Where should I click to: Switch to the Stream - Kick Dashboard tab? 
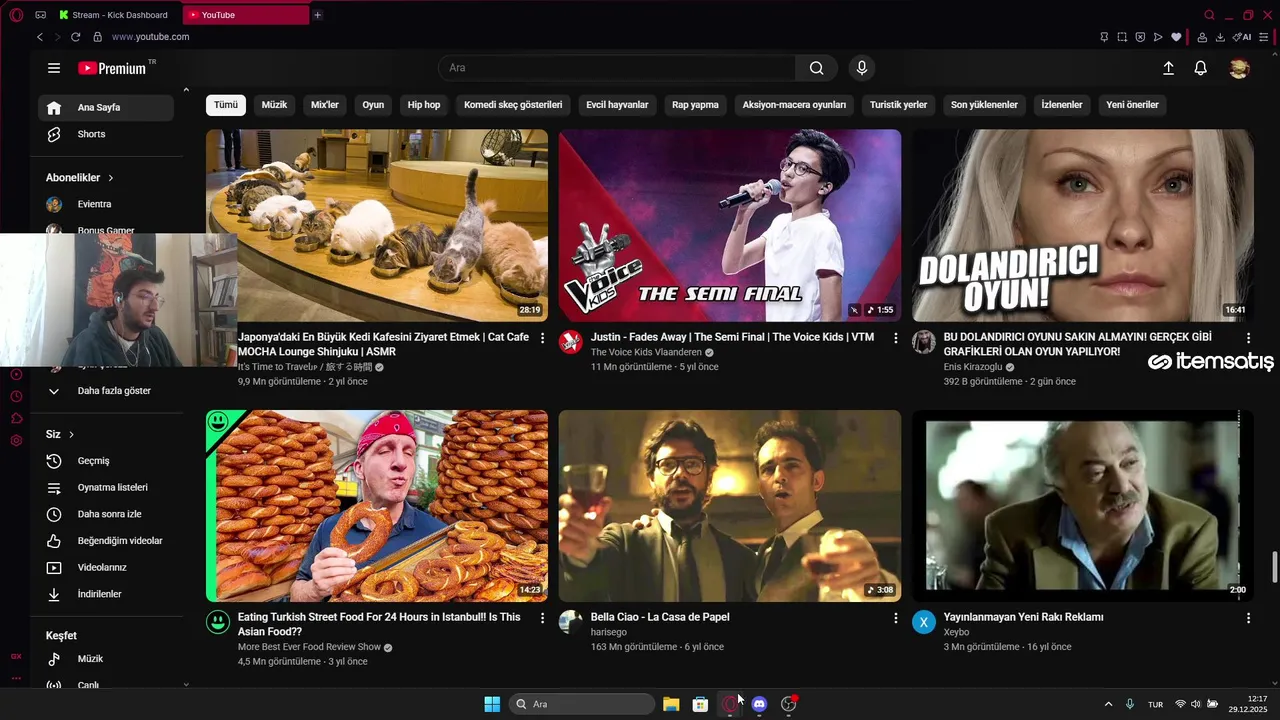[114, 15]
